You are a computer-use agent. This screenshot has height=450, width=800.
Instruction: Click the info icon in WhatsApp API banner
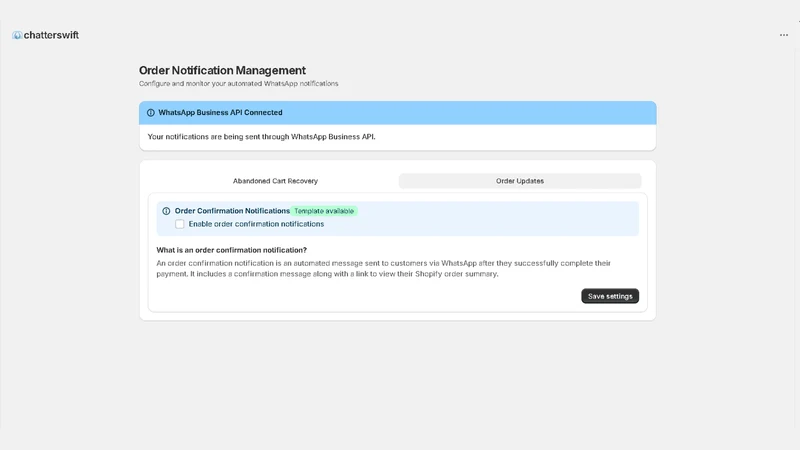point(151,113)
